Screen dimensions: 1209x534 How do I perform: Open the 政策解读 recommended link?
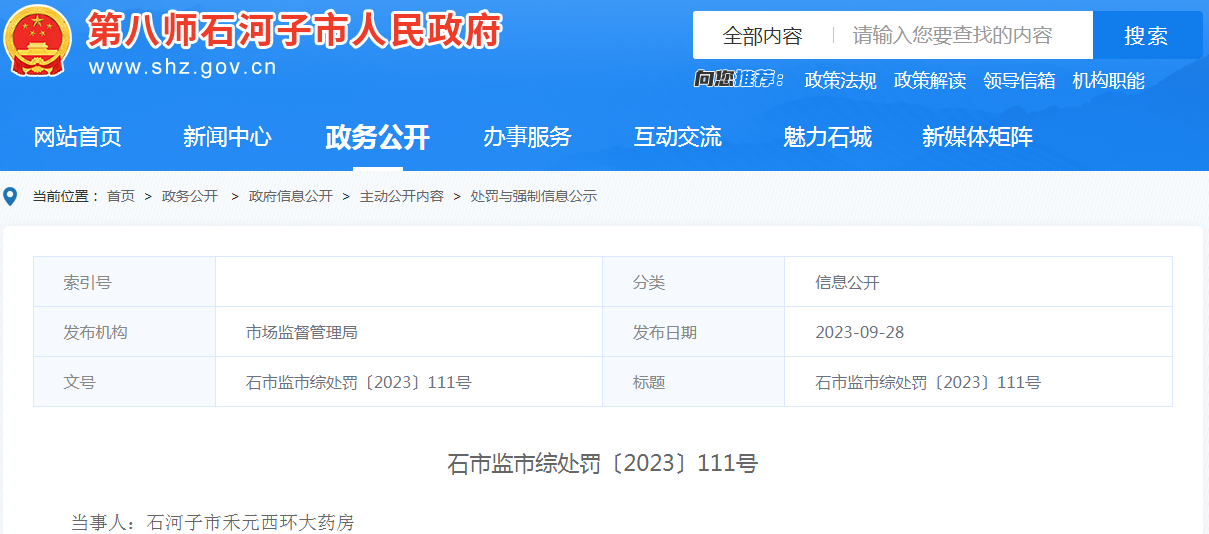point(930,81)
